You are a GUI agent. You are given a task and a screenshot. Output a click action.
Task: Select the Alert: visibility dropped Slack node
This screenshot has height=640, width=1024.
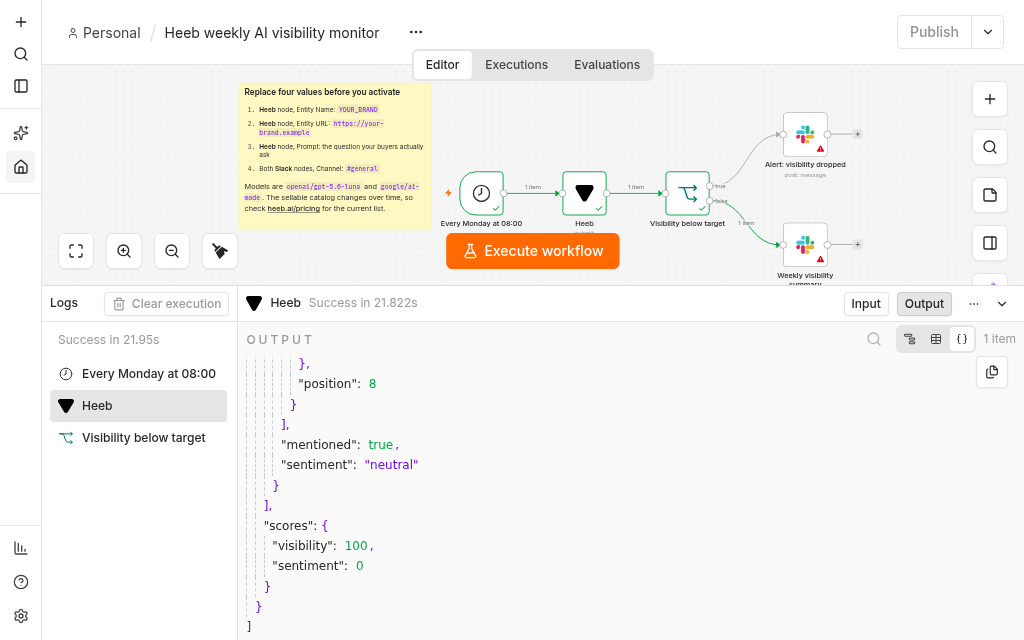click(805, 135)
